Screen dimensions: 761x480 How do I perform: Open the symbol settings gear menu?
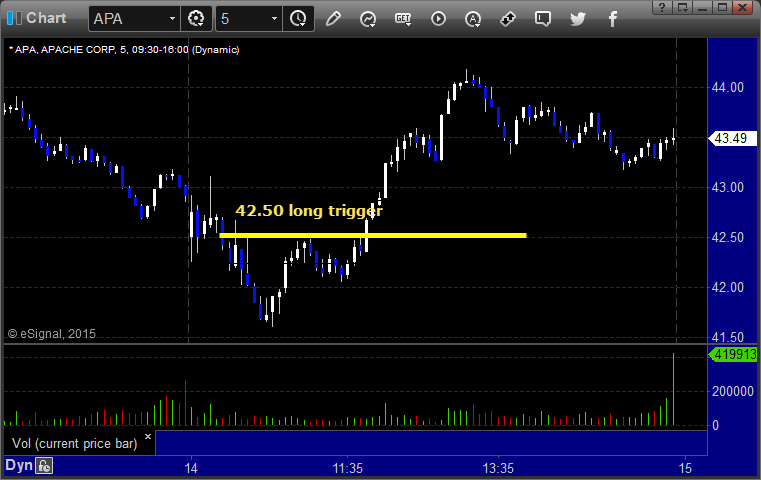pos(196,19)
